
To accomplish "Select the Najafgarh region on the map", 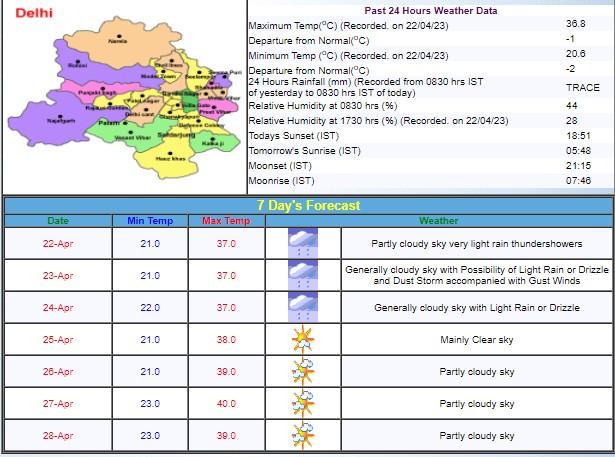I will [63, 120].
